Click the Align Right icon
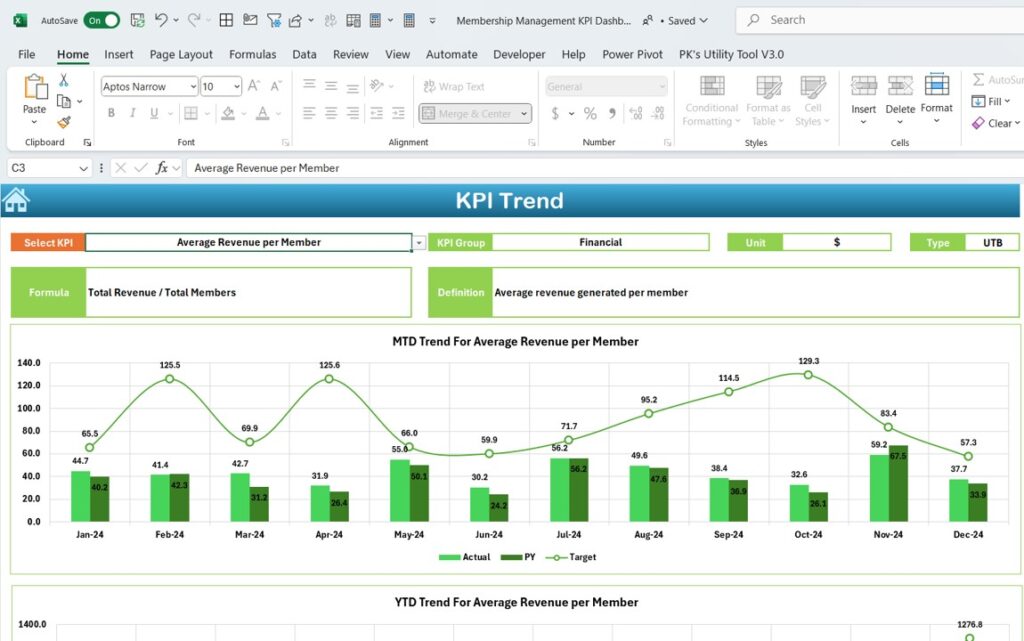The width and height of the screenshot is (1024, 641). pos(353,113)
